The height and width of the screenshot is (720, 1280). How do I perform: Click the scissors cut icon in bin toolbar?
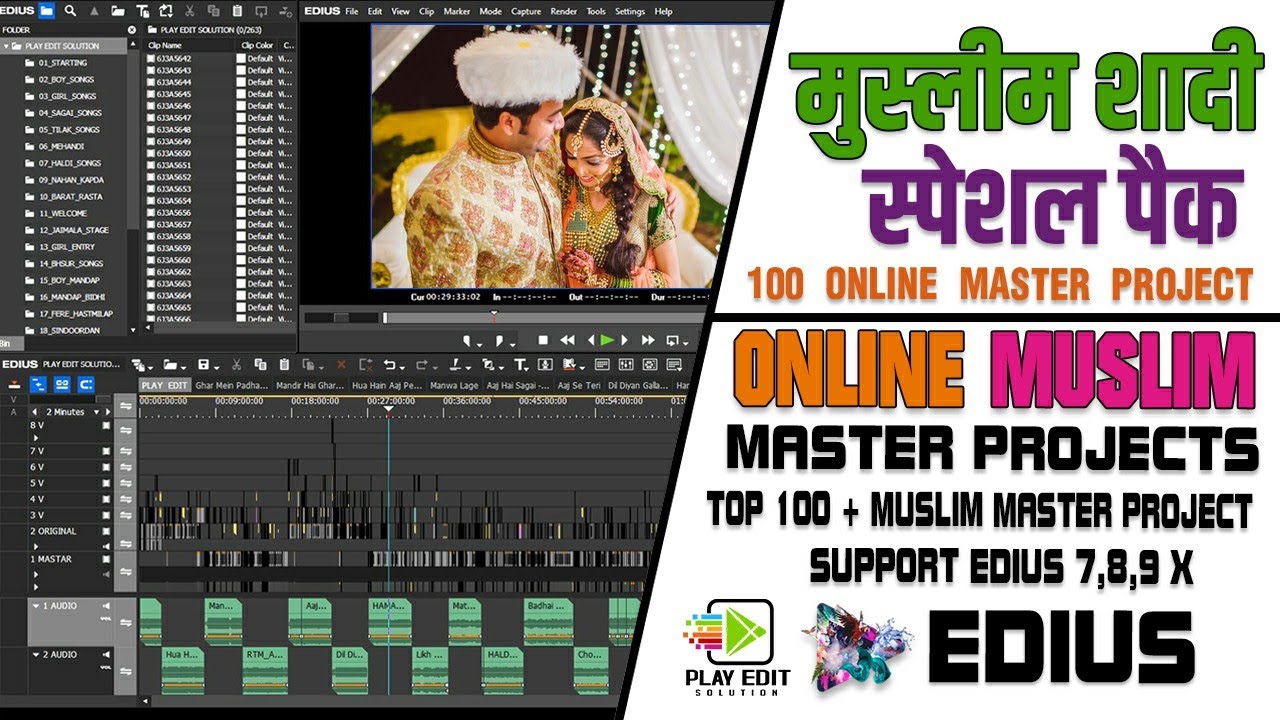[190, 11]
